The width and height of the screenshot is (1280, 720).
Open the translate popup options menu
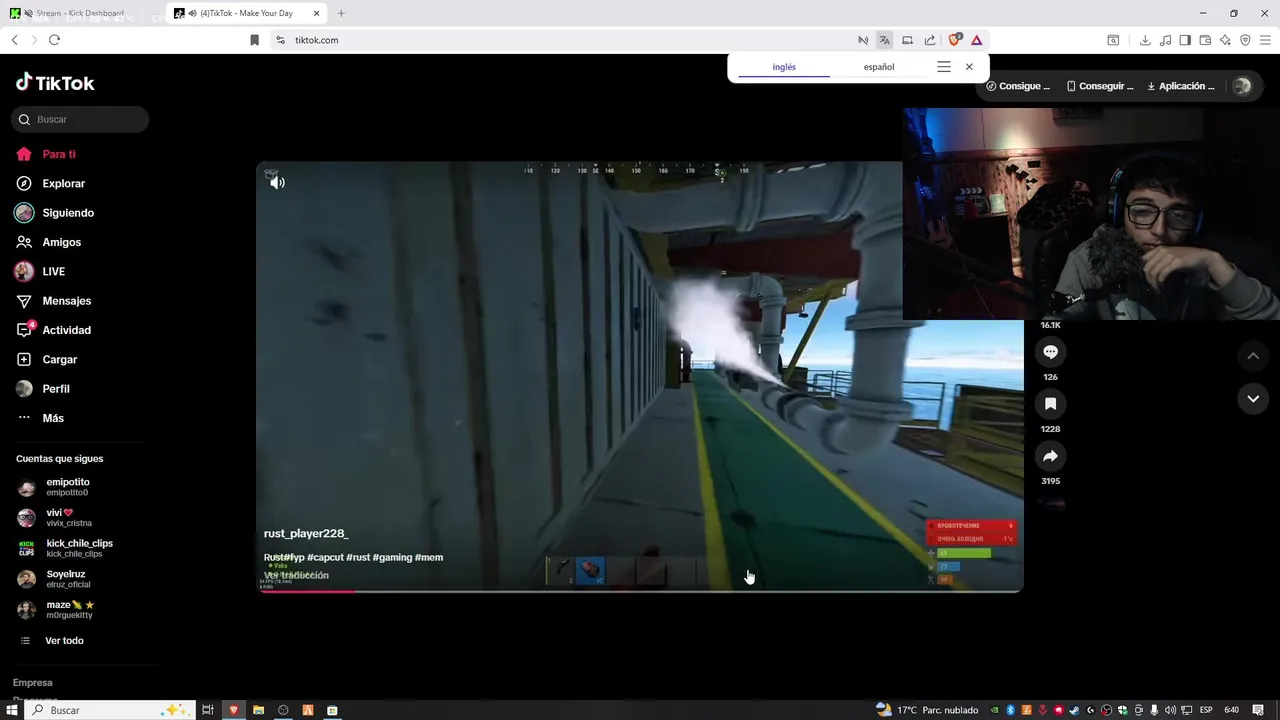pos(944,67)
